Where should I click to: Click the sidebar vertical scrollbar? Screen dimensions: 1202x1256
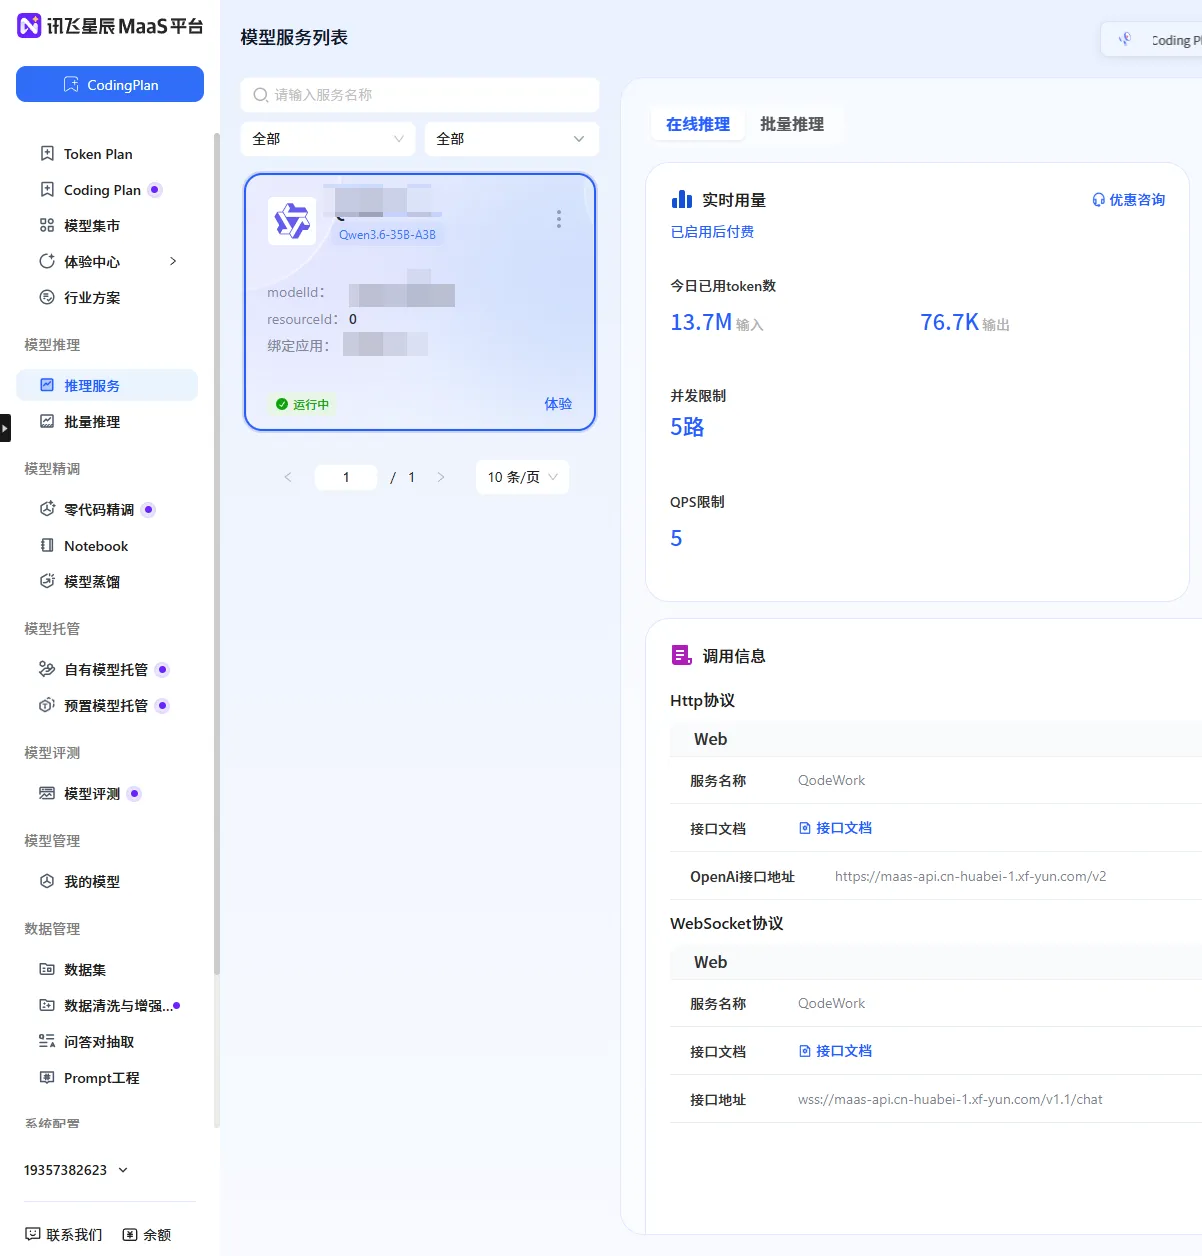(216, 553)
